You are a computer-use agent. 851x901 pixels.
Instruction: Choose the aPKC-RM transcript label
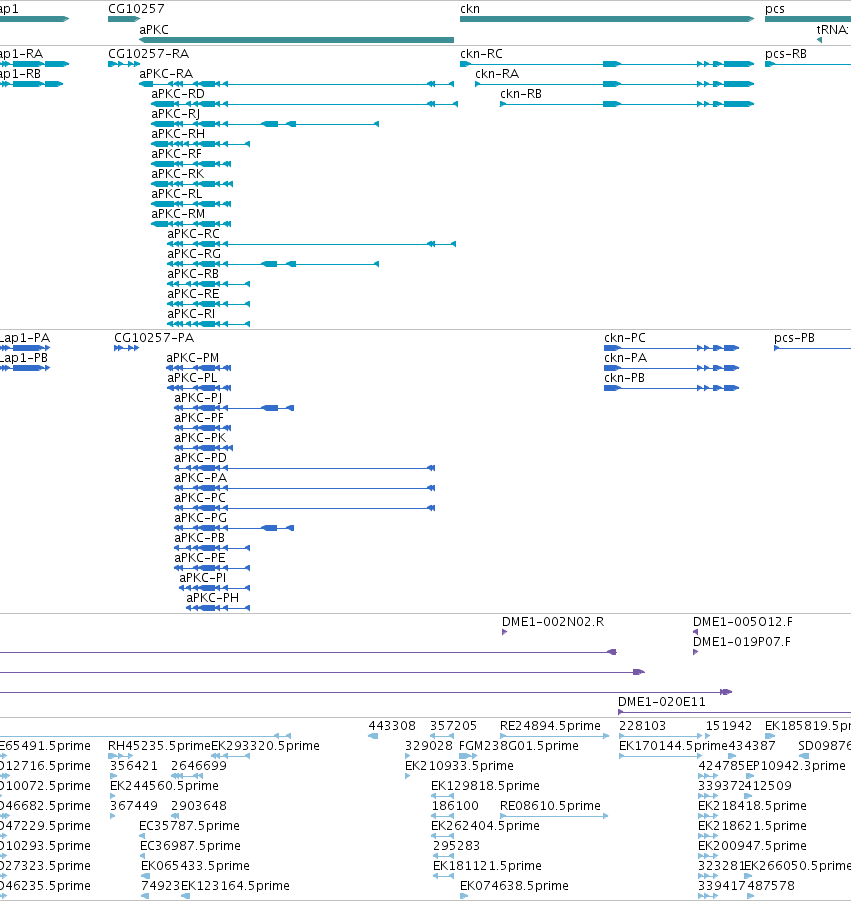[178, 214]
